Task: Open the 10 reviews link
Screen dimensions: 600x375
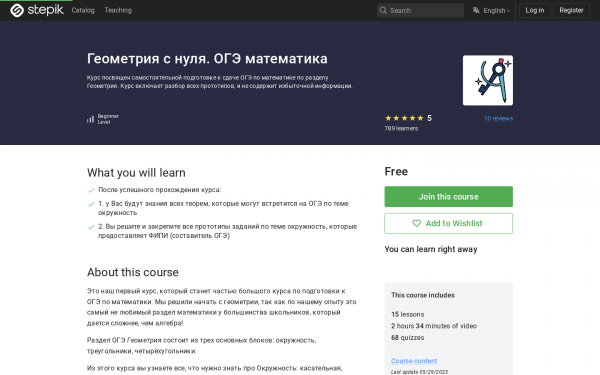Action: point(498,118)
